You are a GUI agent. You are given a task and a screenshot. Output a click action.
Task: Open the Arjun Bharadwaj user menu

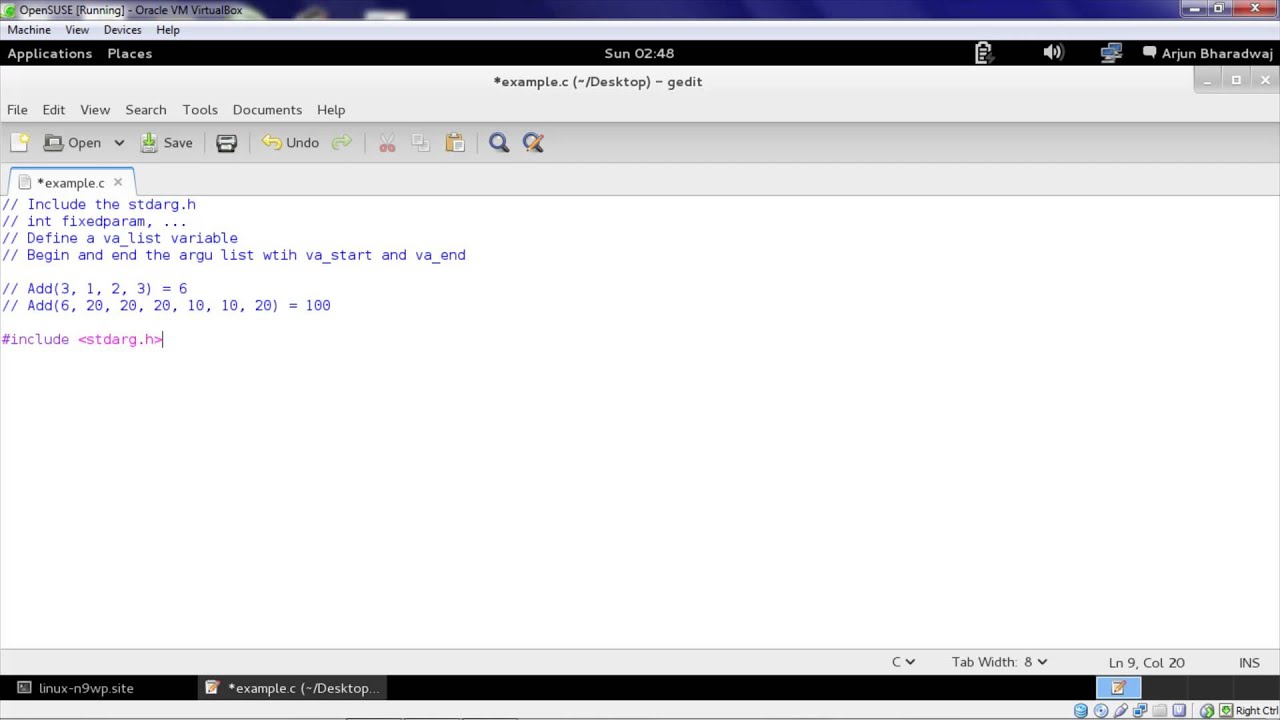click(x=1207, y=53)
